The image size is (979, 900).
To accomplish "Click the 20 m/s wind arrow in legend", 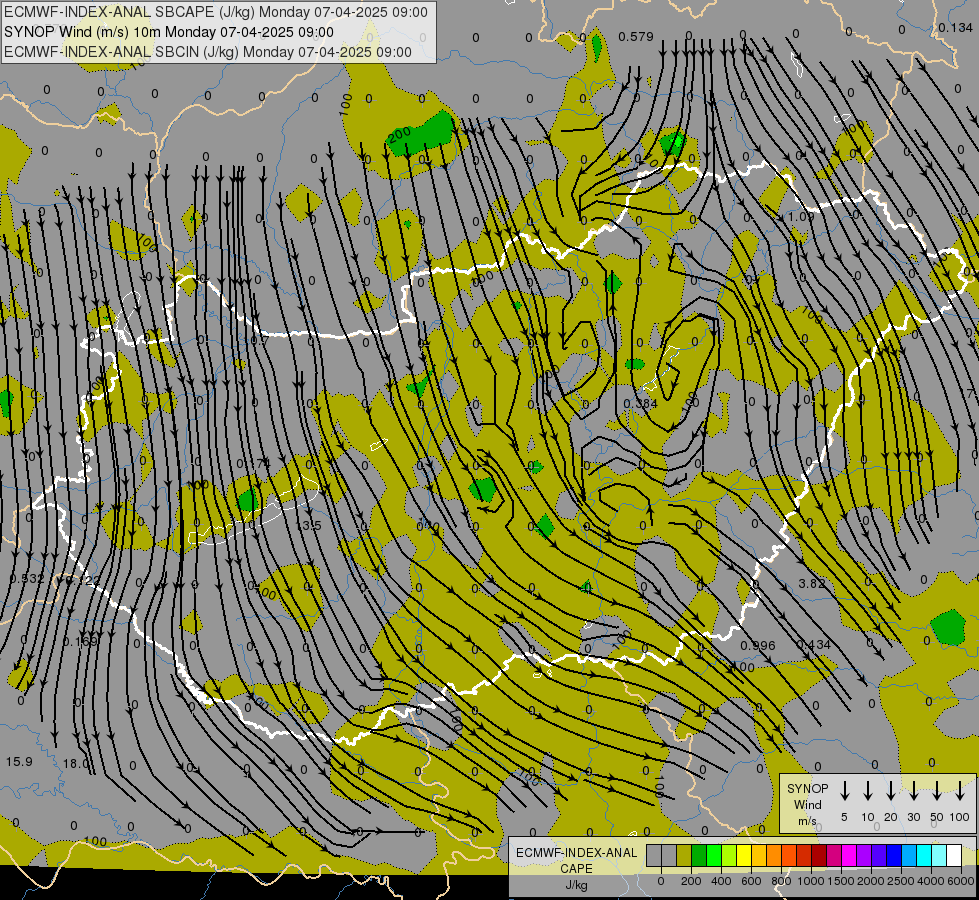I will [x=890, y=791].
